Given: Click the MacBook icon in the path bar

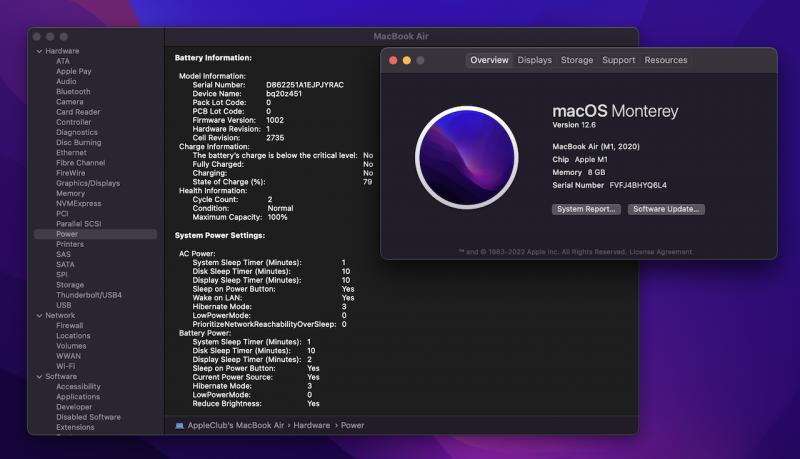Looking at the screenshot, I should point(180,425).
